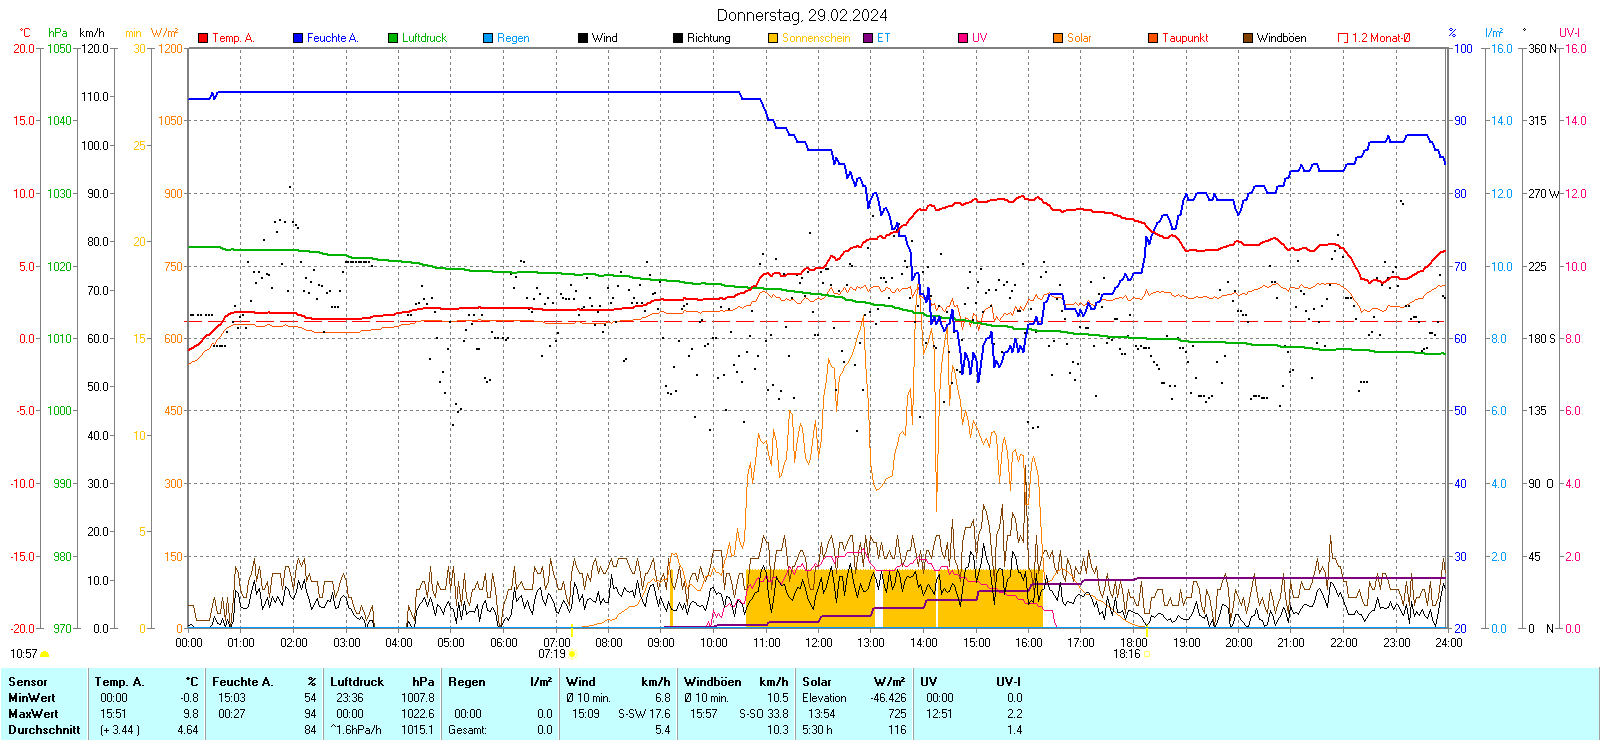Image resolution: width=1600 pixels, height=740 pixels.
Task: Click the black Wind legend square
Action: tap(583, 38)
